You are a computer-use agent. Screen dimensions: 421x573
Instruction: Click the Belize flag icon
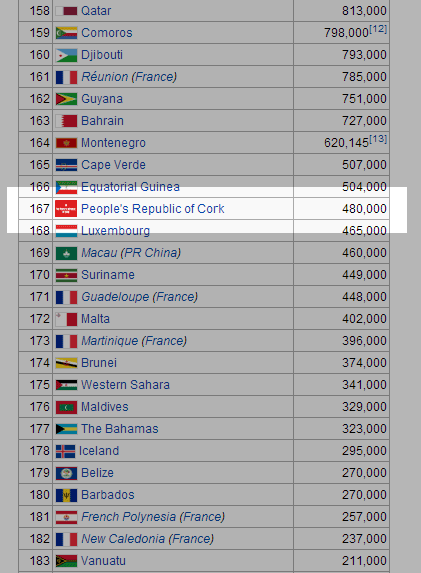click(x=66, y=473)
